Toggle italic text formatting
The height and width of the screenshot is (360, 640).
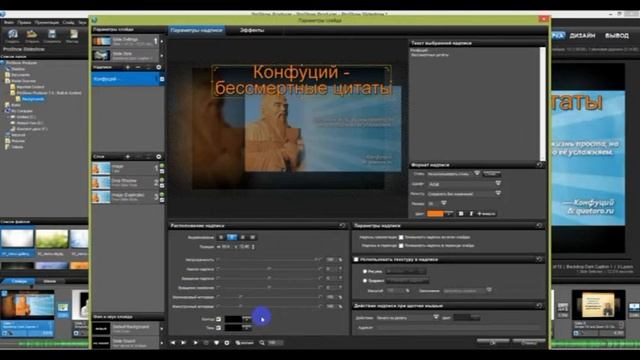click(x=471, y=213)
